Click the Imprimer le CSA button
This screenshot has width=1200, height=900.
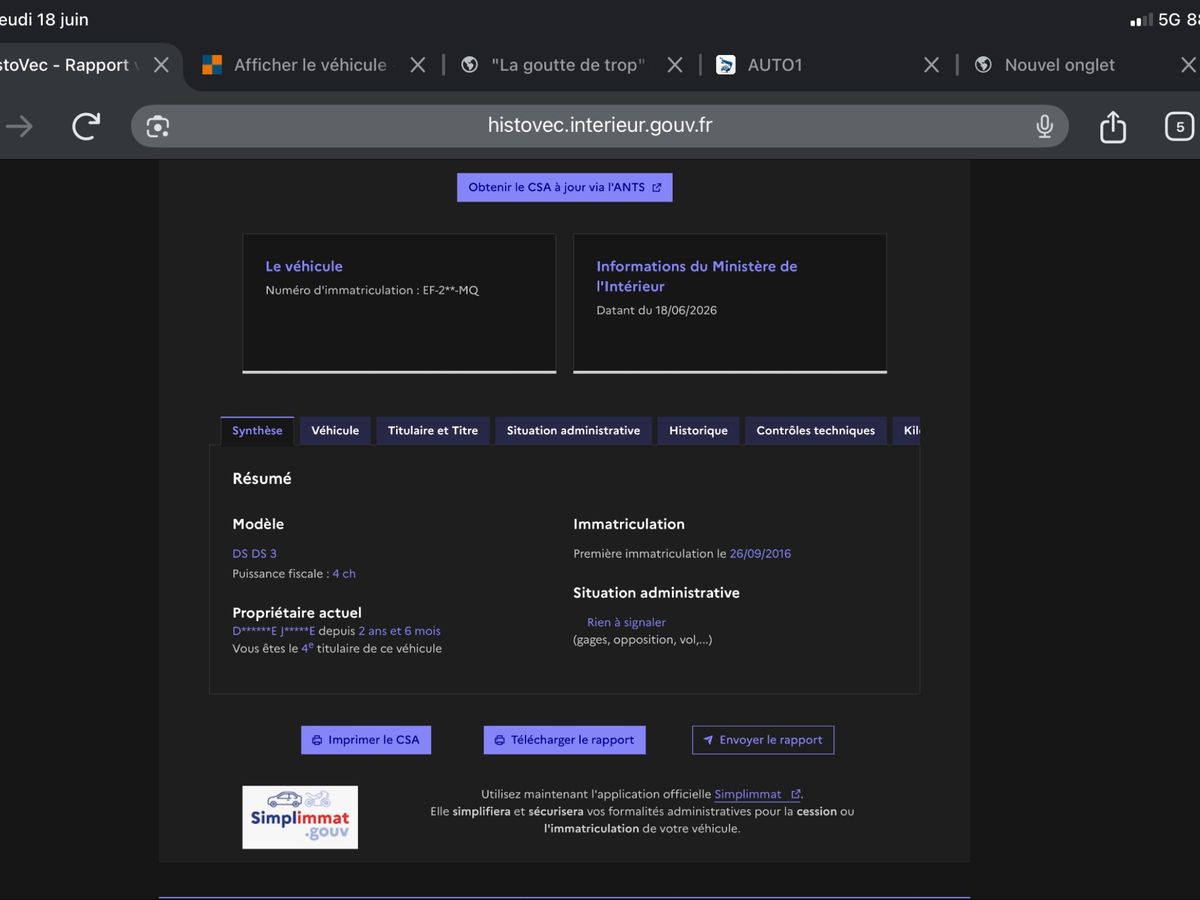(x=366, y=740)
